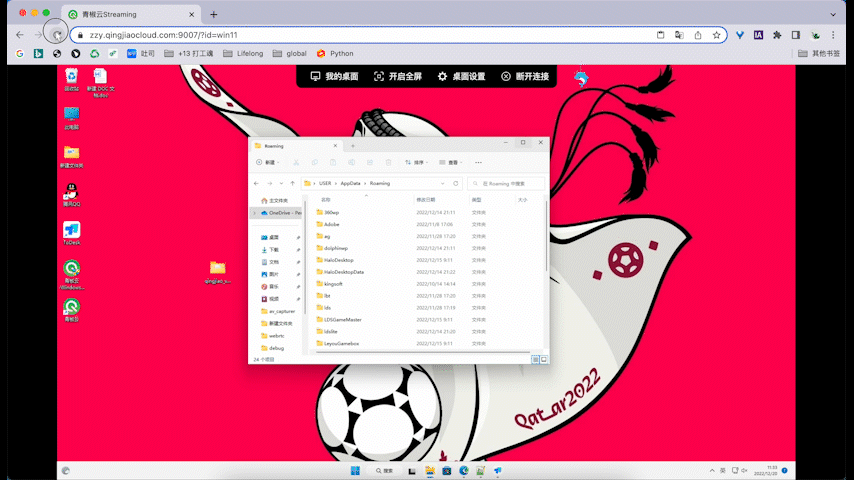Screen dimensions: 854x480
Task: Switch to large icons view in Explorer
Action: (544, 360)
